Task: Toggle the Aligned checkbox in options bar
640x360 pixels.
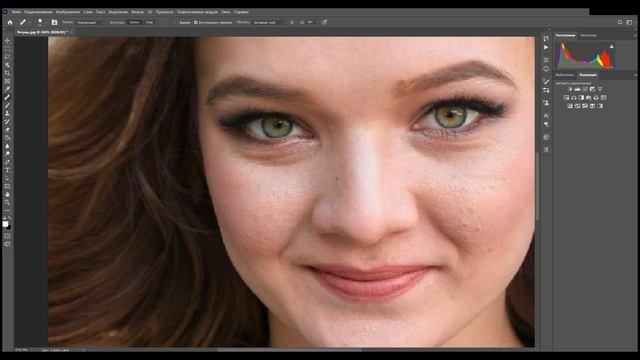Action: coord(178,22)
